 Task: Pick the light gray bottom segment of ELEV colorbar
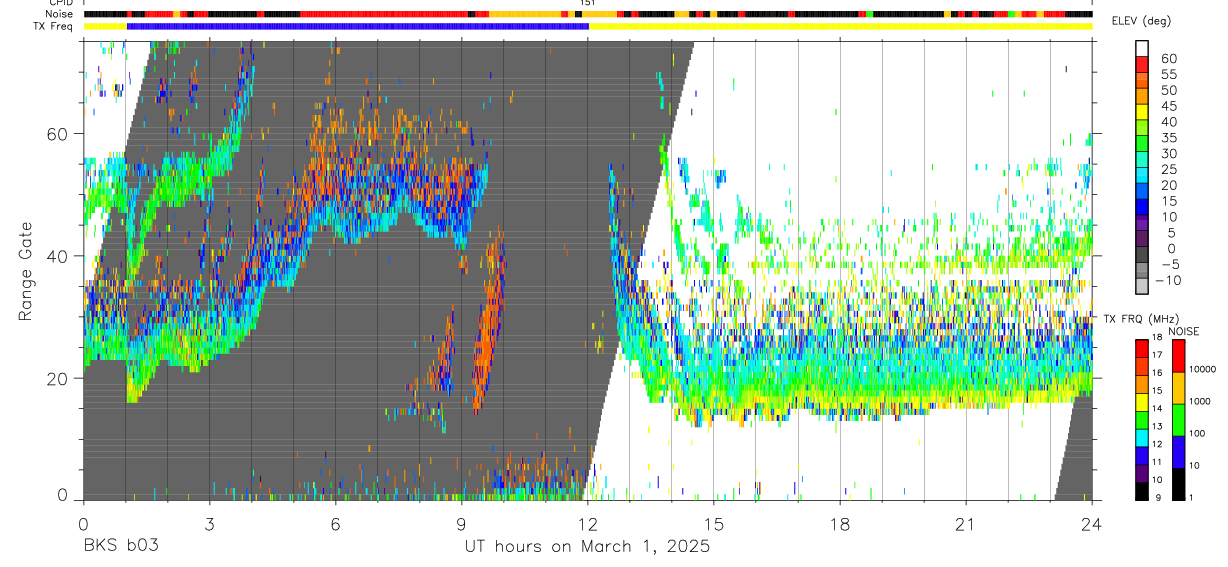pos(1142,285)
